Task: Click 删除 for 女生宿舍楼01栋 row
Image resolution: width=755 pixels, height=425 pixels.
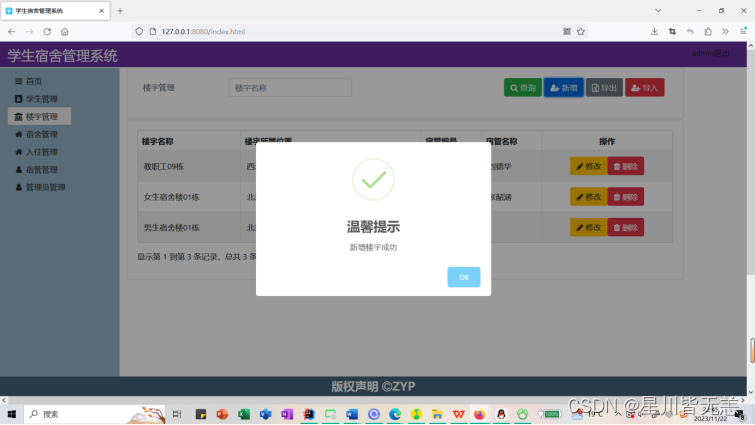Action: pyautogui.click(x=625, y=197)
